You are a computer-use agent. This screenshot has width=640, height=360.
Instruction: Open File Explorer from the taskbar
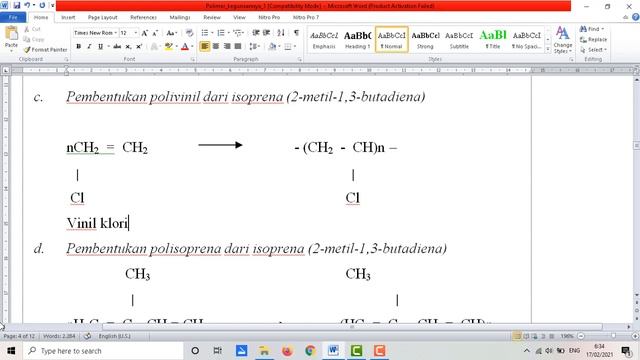click(264, 351)
